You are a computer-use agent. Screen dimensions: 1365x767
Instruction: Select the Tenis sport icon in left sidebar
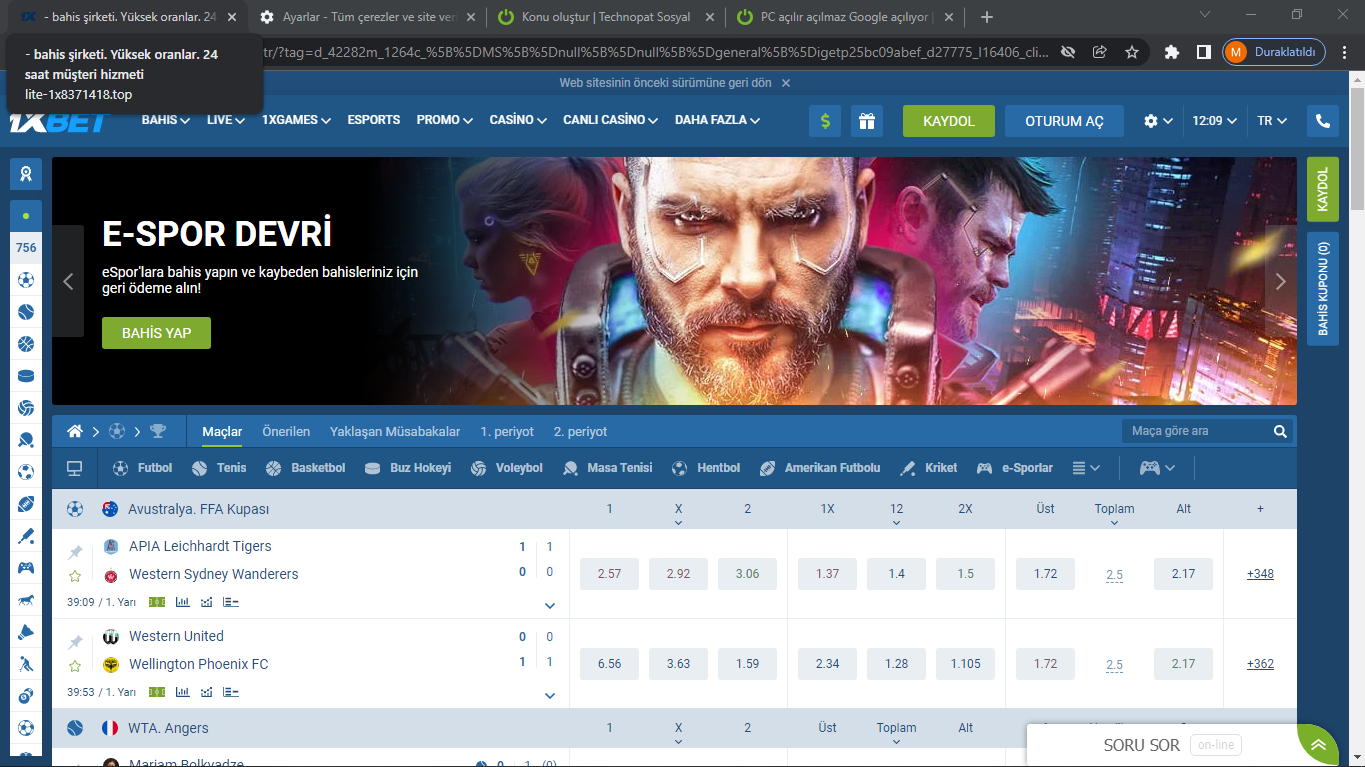click(x=25, y=311)
